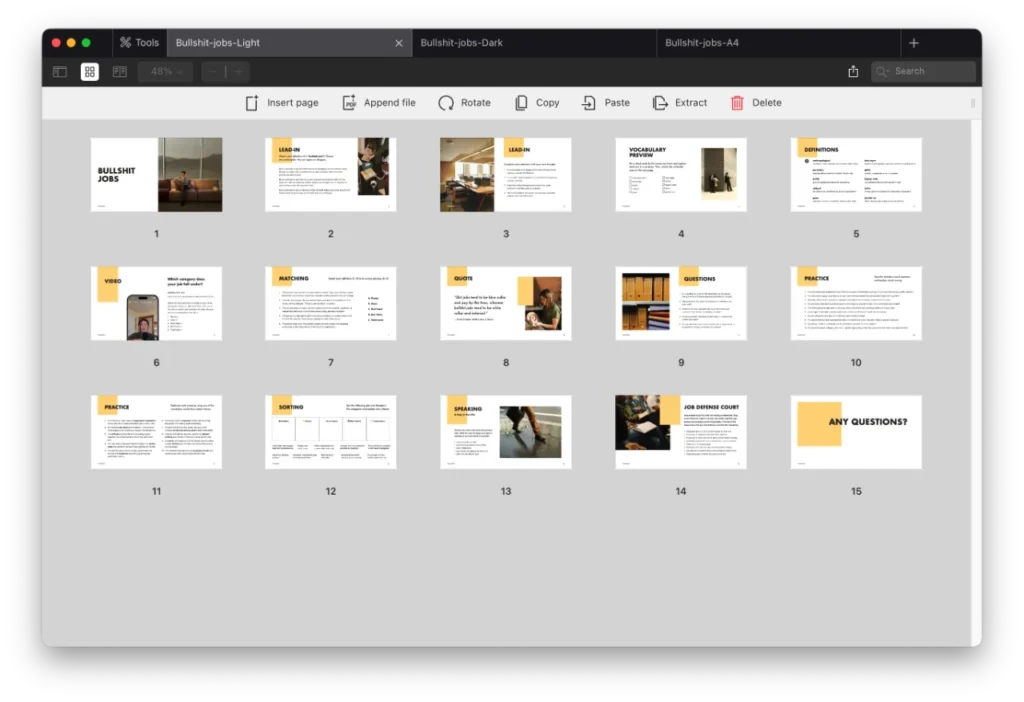Open the Tools menu

pyautogui.click(x=138, y=43)
